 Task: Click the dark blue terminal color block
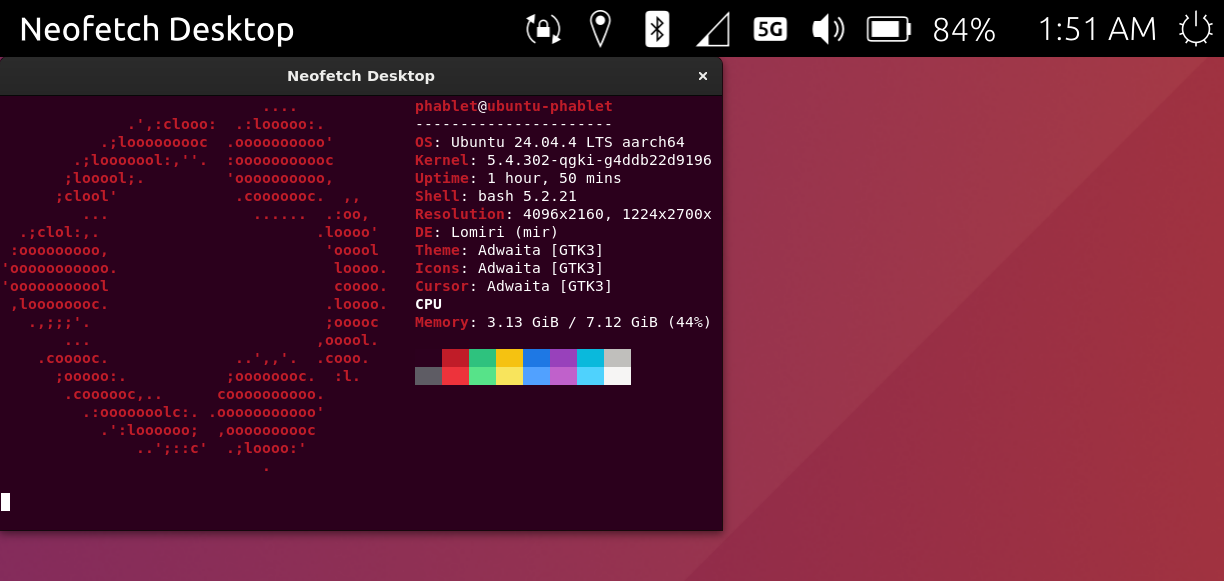pyautogui.click(x=536, y=358)
